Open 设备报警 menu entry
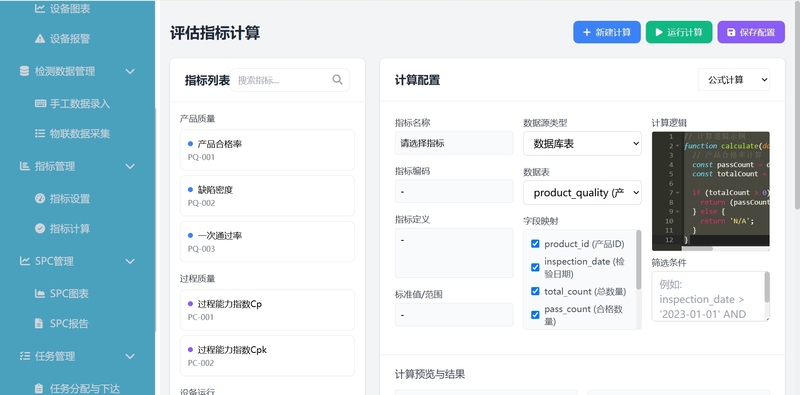Viewport: 800px width, 395px height. (70, 39)
